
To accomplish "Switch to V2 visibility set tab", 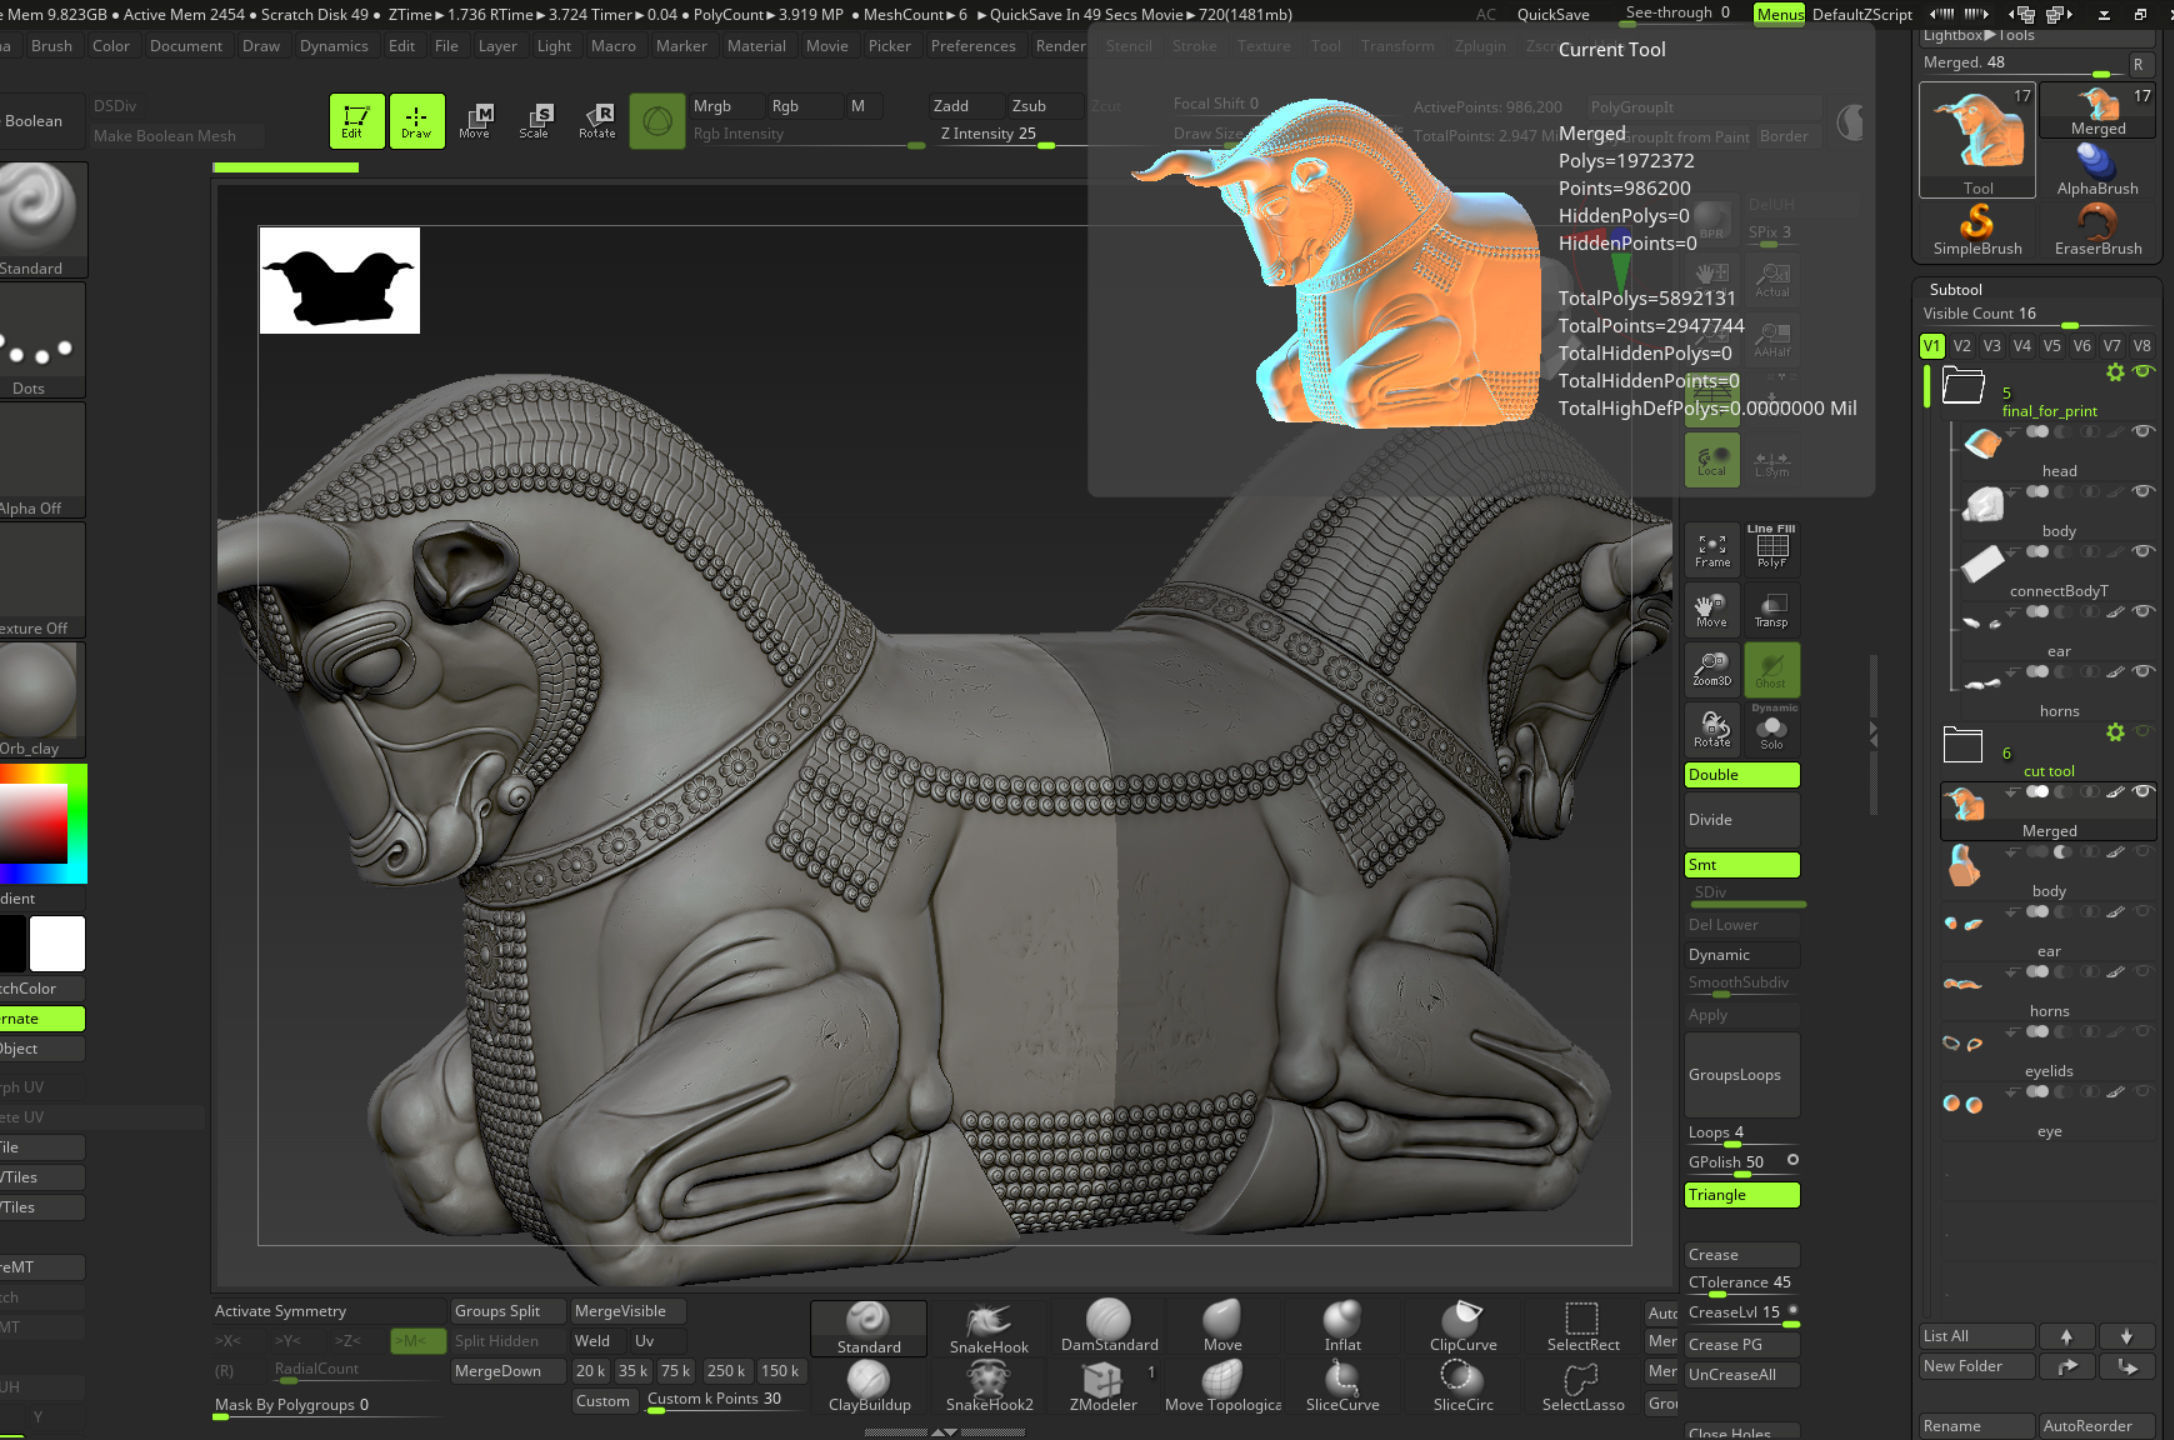I will [1962, 346].
